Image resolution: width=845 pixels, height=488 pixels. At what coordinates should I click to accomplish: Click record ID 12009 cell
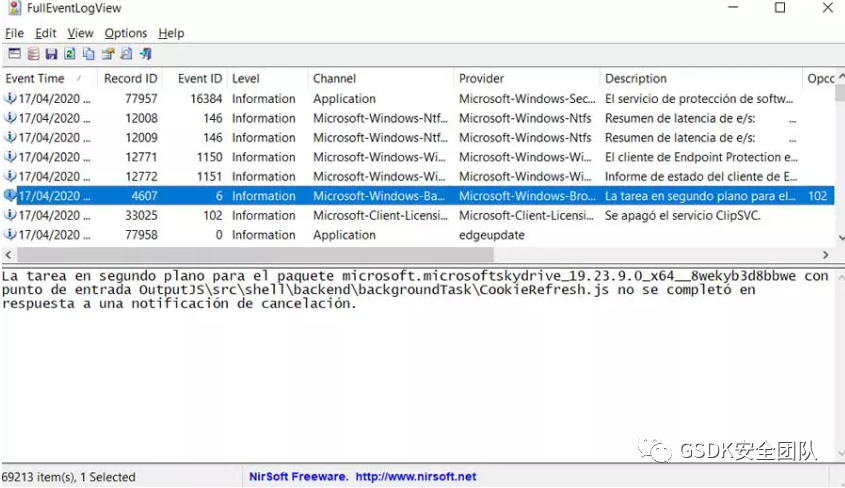pyautogui.click(x=141, y=137)
